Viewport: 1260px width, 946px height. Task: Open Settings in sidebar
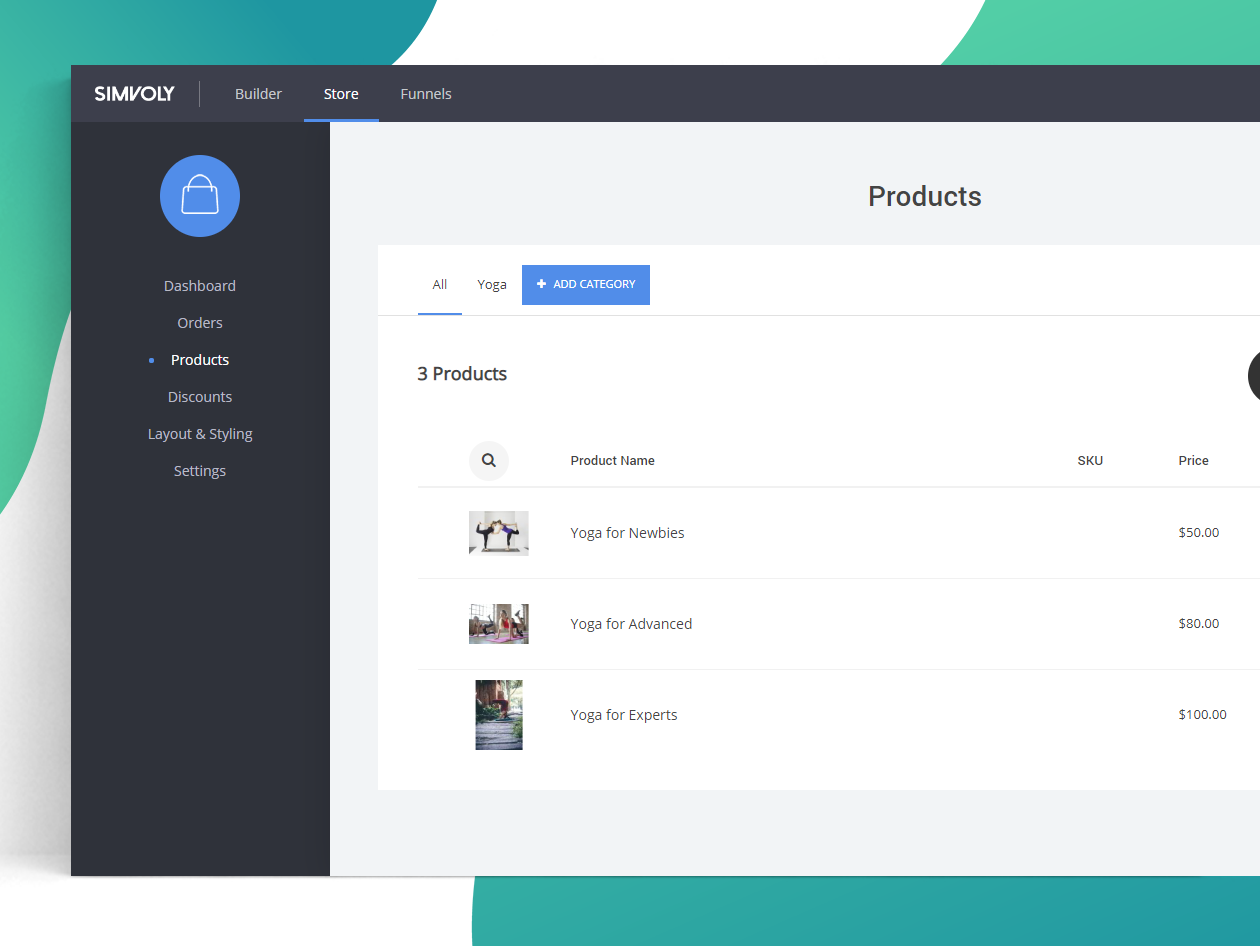pyautogui.click(x=200, y=471)
